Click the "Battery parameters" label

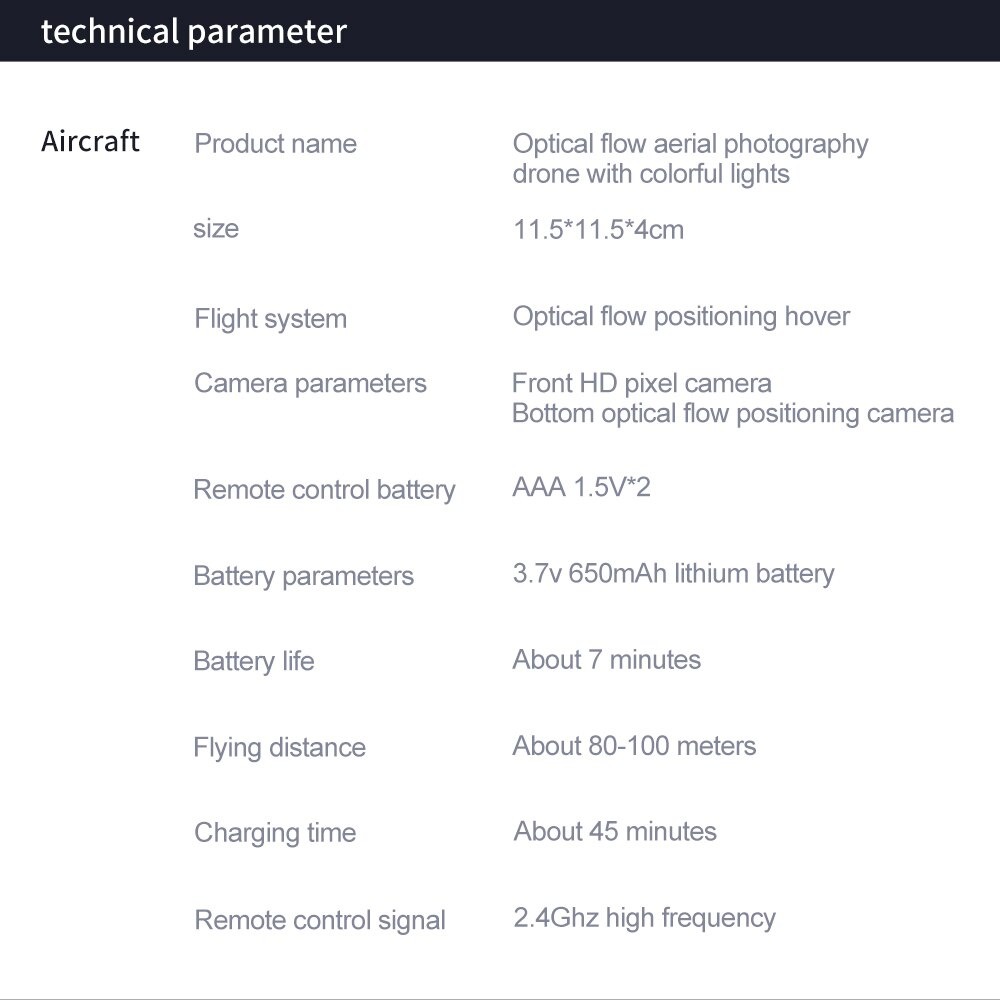coord(303,576)
